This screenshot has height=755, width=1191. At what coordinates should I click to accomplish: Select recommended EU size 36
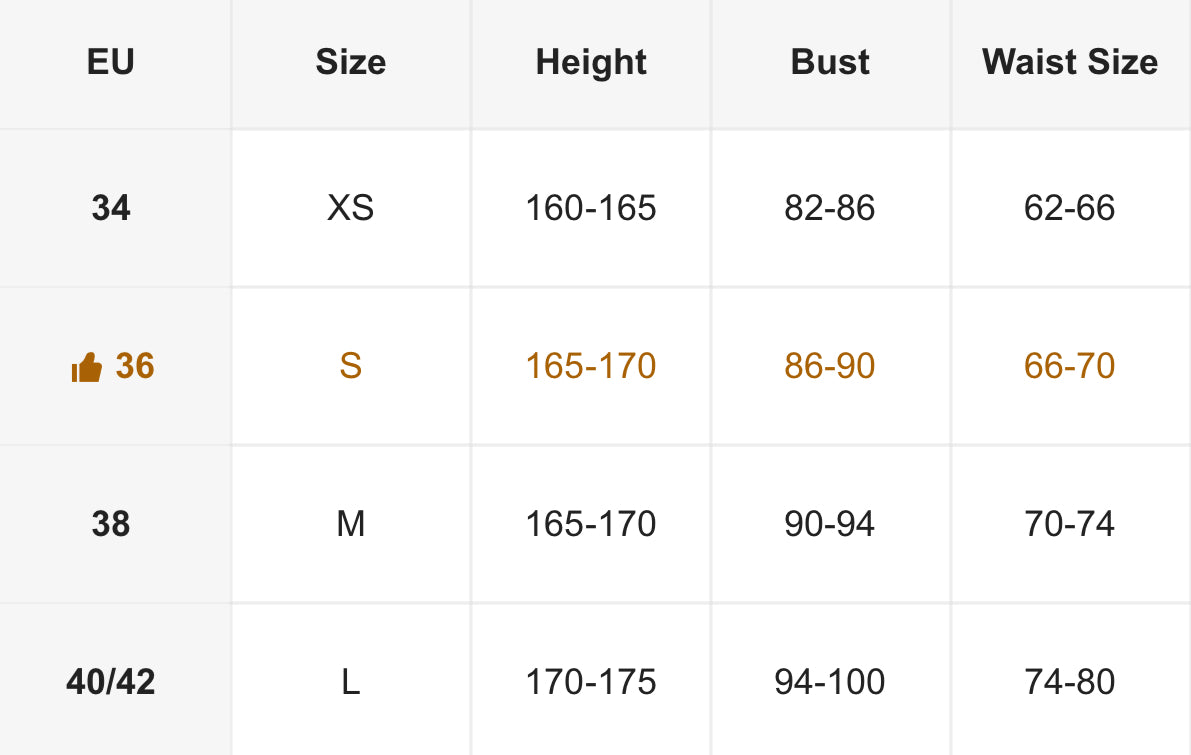coord(135,366)
